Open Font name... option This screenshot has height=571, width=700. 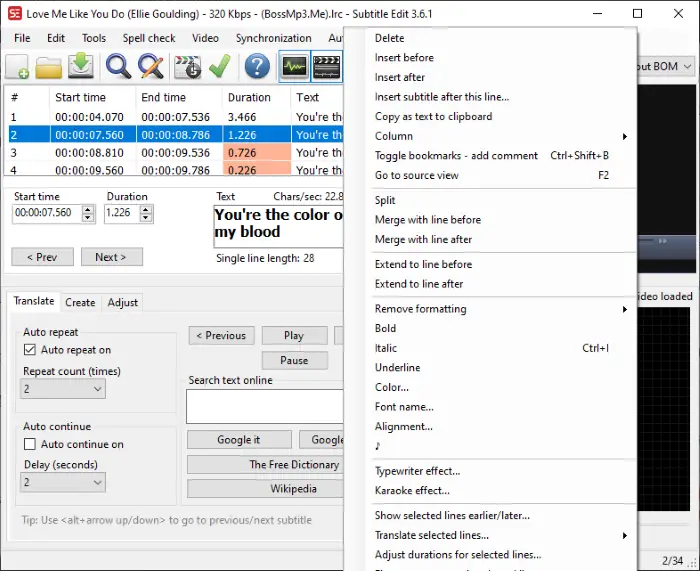[404, 407]
